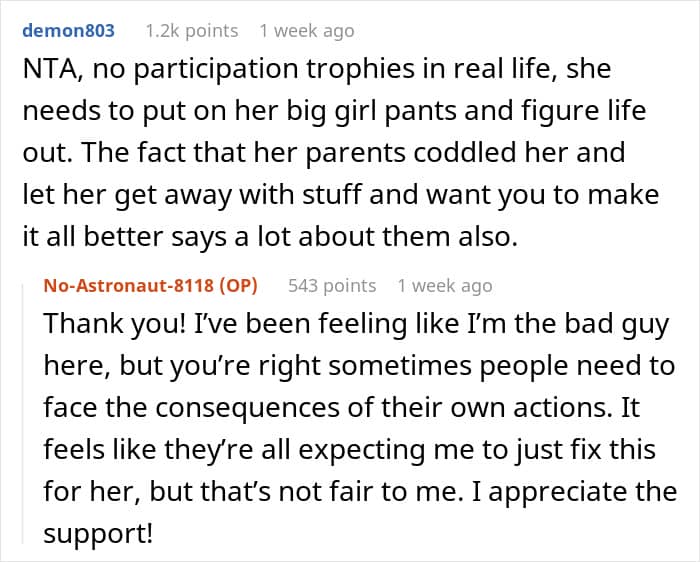The image size is (700, 562).
Task: Click the line 'for her, but that's not fair'
Action: pyautogui.click(x=360, y=491)
